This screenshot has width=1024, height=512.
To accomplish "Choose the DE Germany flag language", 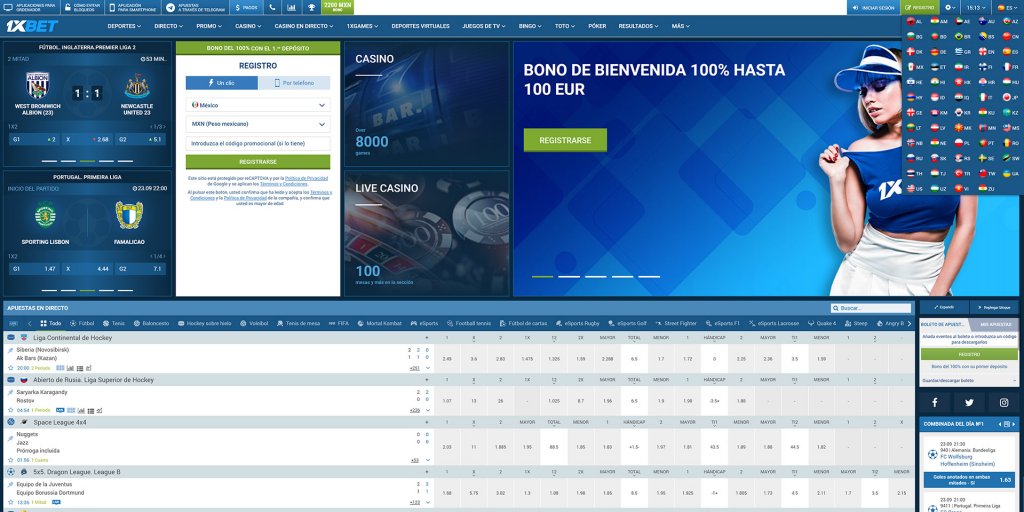I will pos(939,52).
